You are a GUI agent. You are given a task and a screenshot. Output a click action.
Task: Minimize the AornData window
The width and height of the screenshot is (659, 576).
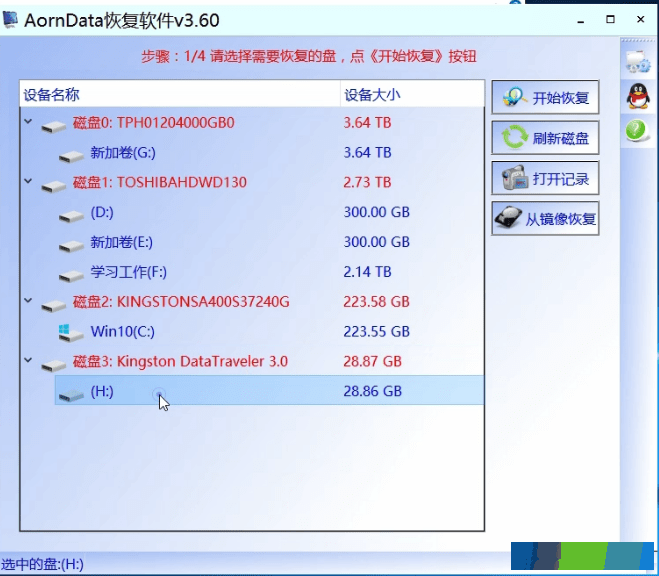581,20
